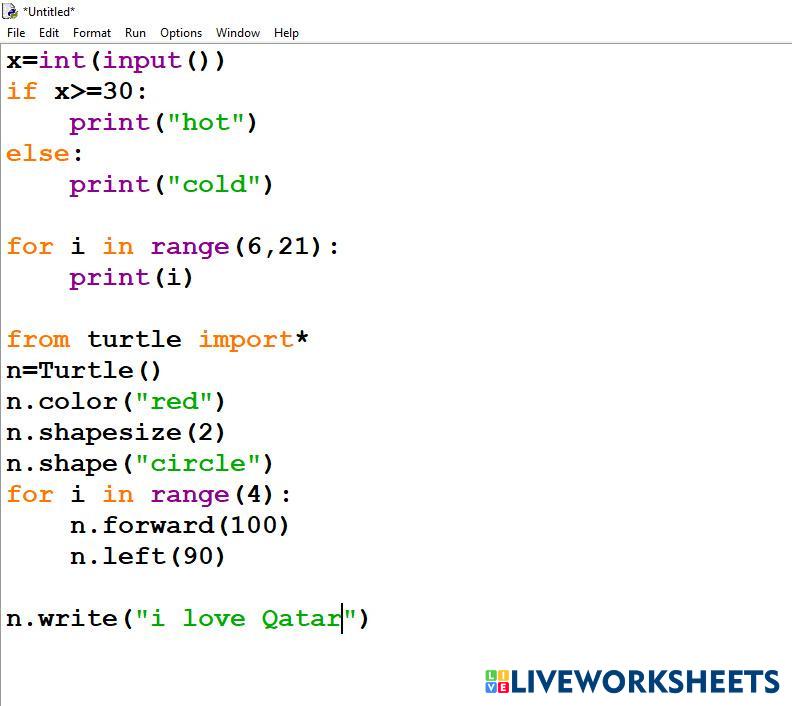Viewport: 792px width, 706px height.
Task: Open the Format menu
Action: (92, 33)
